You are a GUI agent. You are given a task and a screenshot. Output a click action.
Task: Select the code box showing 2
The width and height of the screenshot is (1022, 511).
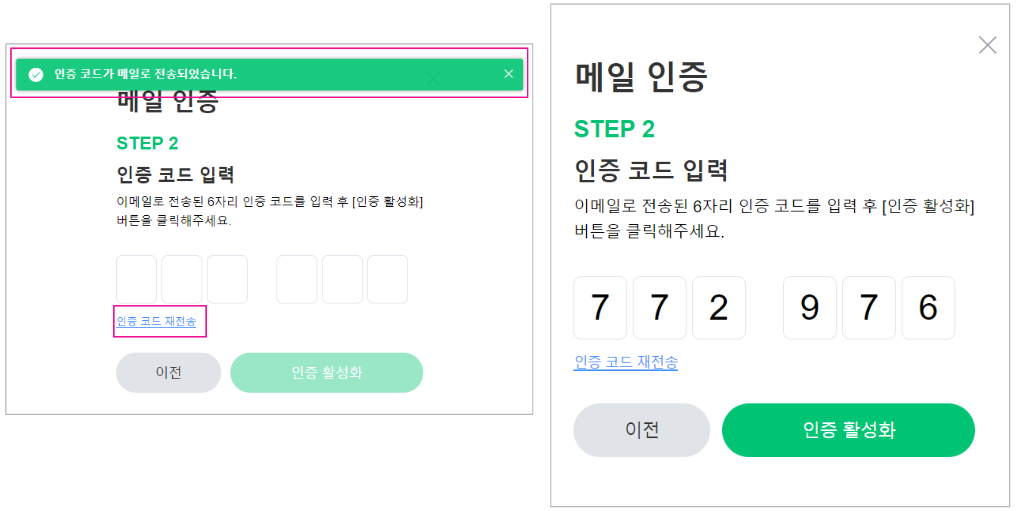(x=718, y=308)
